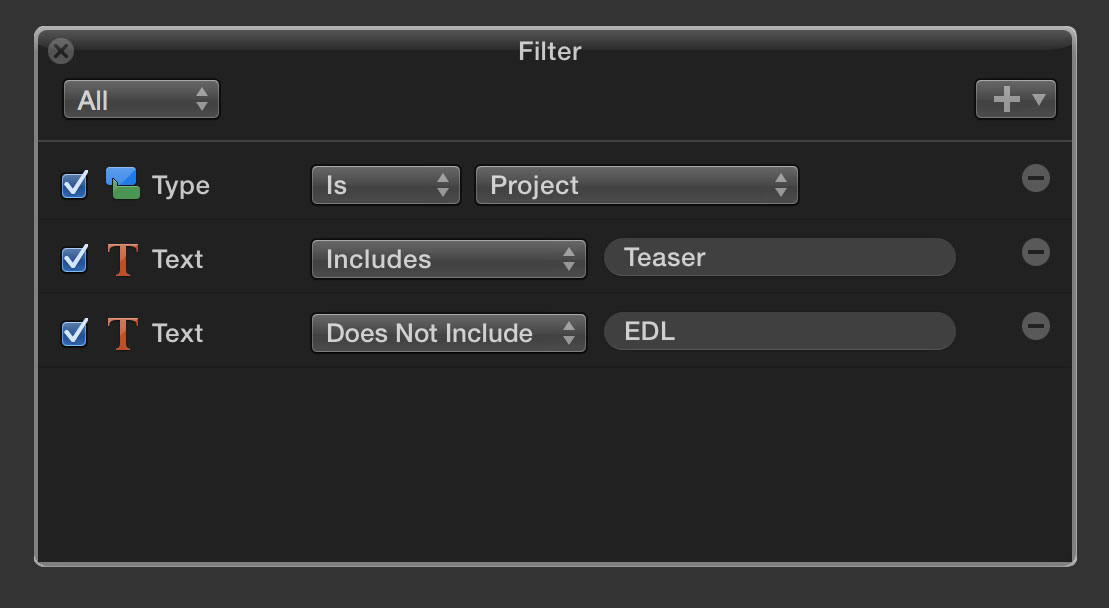Click the Filter window title
Screen dimensions: 1109x608
[x=550, y=51]
